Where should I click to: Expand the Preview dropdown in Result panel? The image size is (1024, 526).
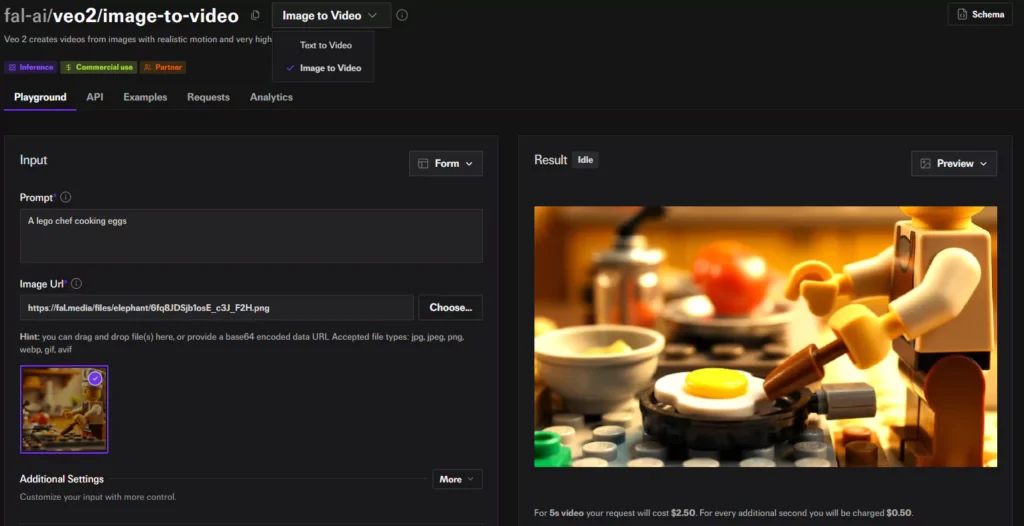tap(953, 163)
